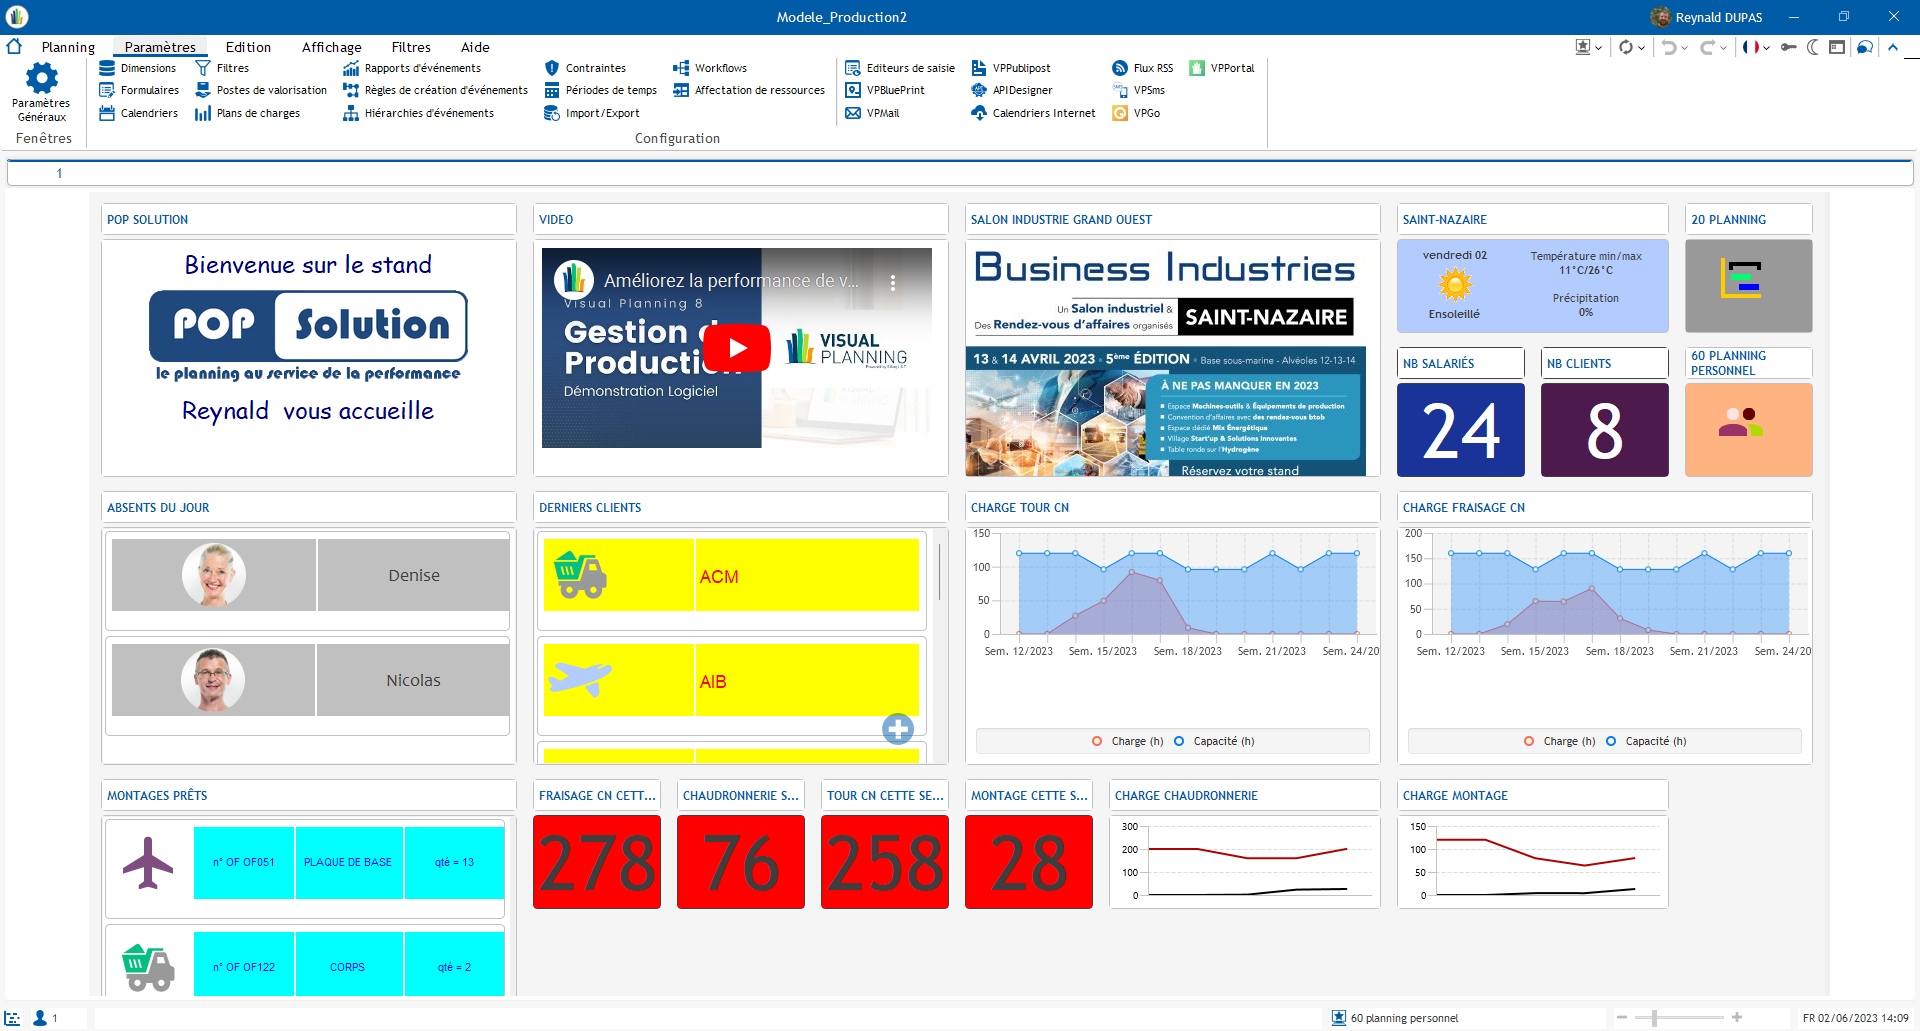
Task: Open Paramètres Généraux gear icon
Action: 41,92
